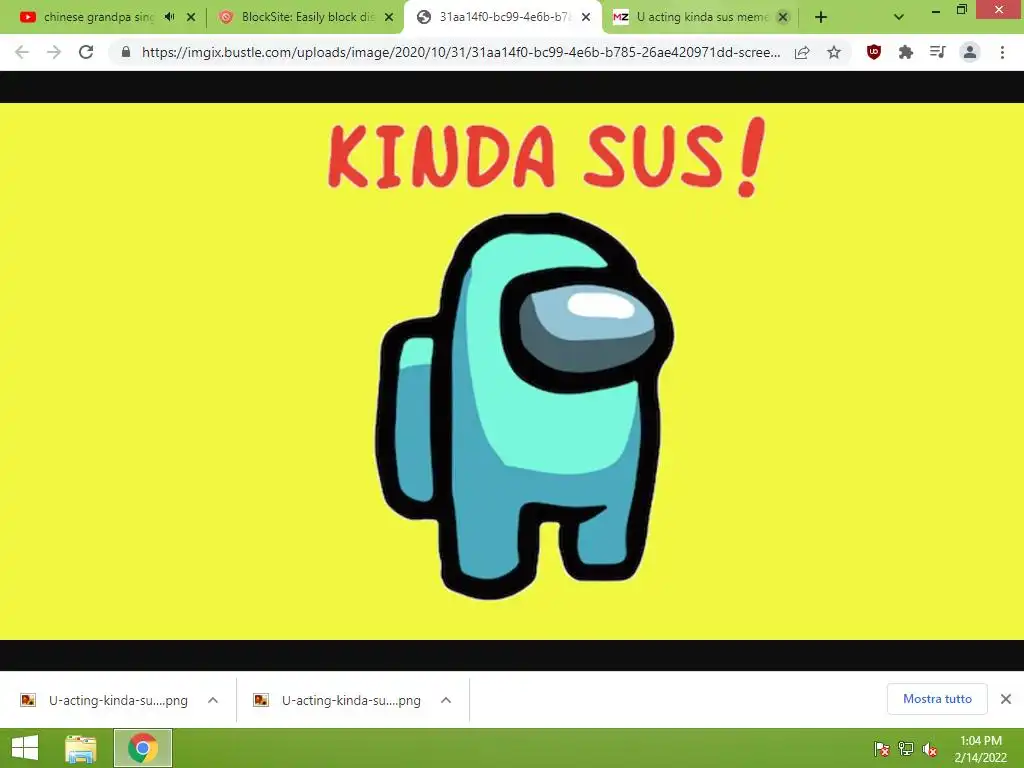Open the tab search dropdown
This screenshot has height=768, width=1024.
[899, 17]
